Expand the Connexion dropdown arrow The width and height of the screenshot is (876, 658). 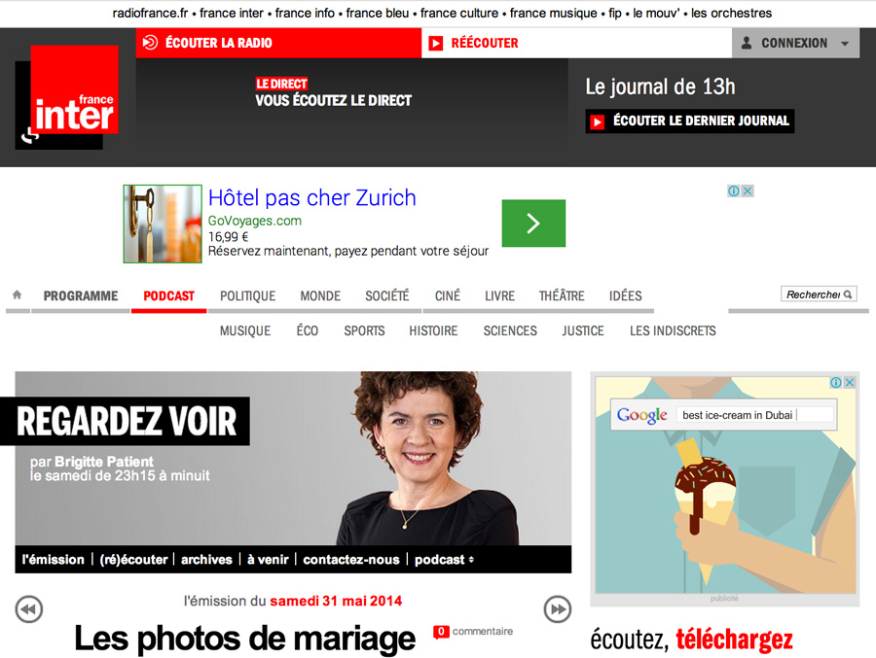pos(845,44)
